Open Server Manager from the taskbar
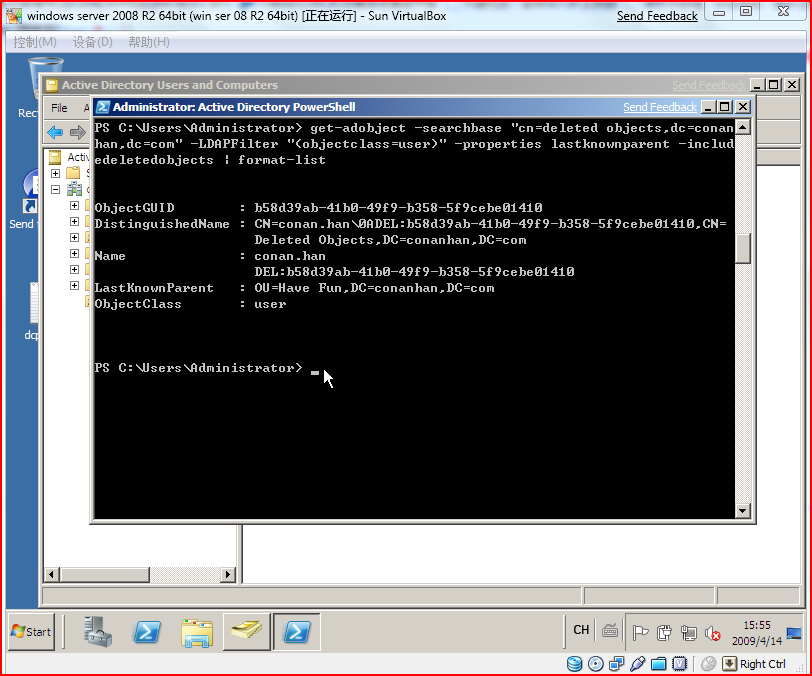 97,631
